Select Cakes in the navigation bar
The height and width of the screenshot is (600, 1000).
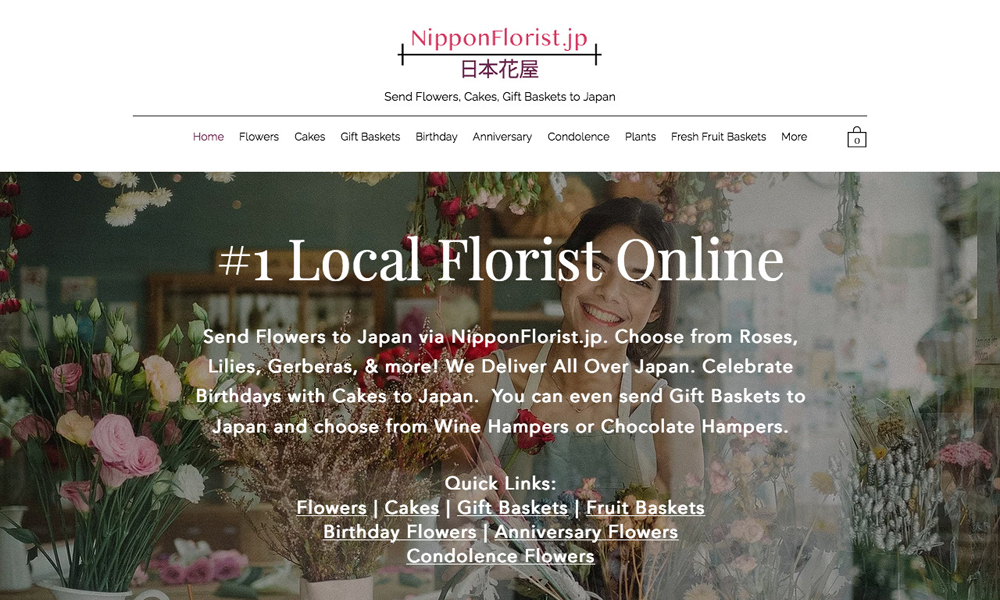(x=309, y=136)
